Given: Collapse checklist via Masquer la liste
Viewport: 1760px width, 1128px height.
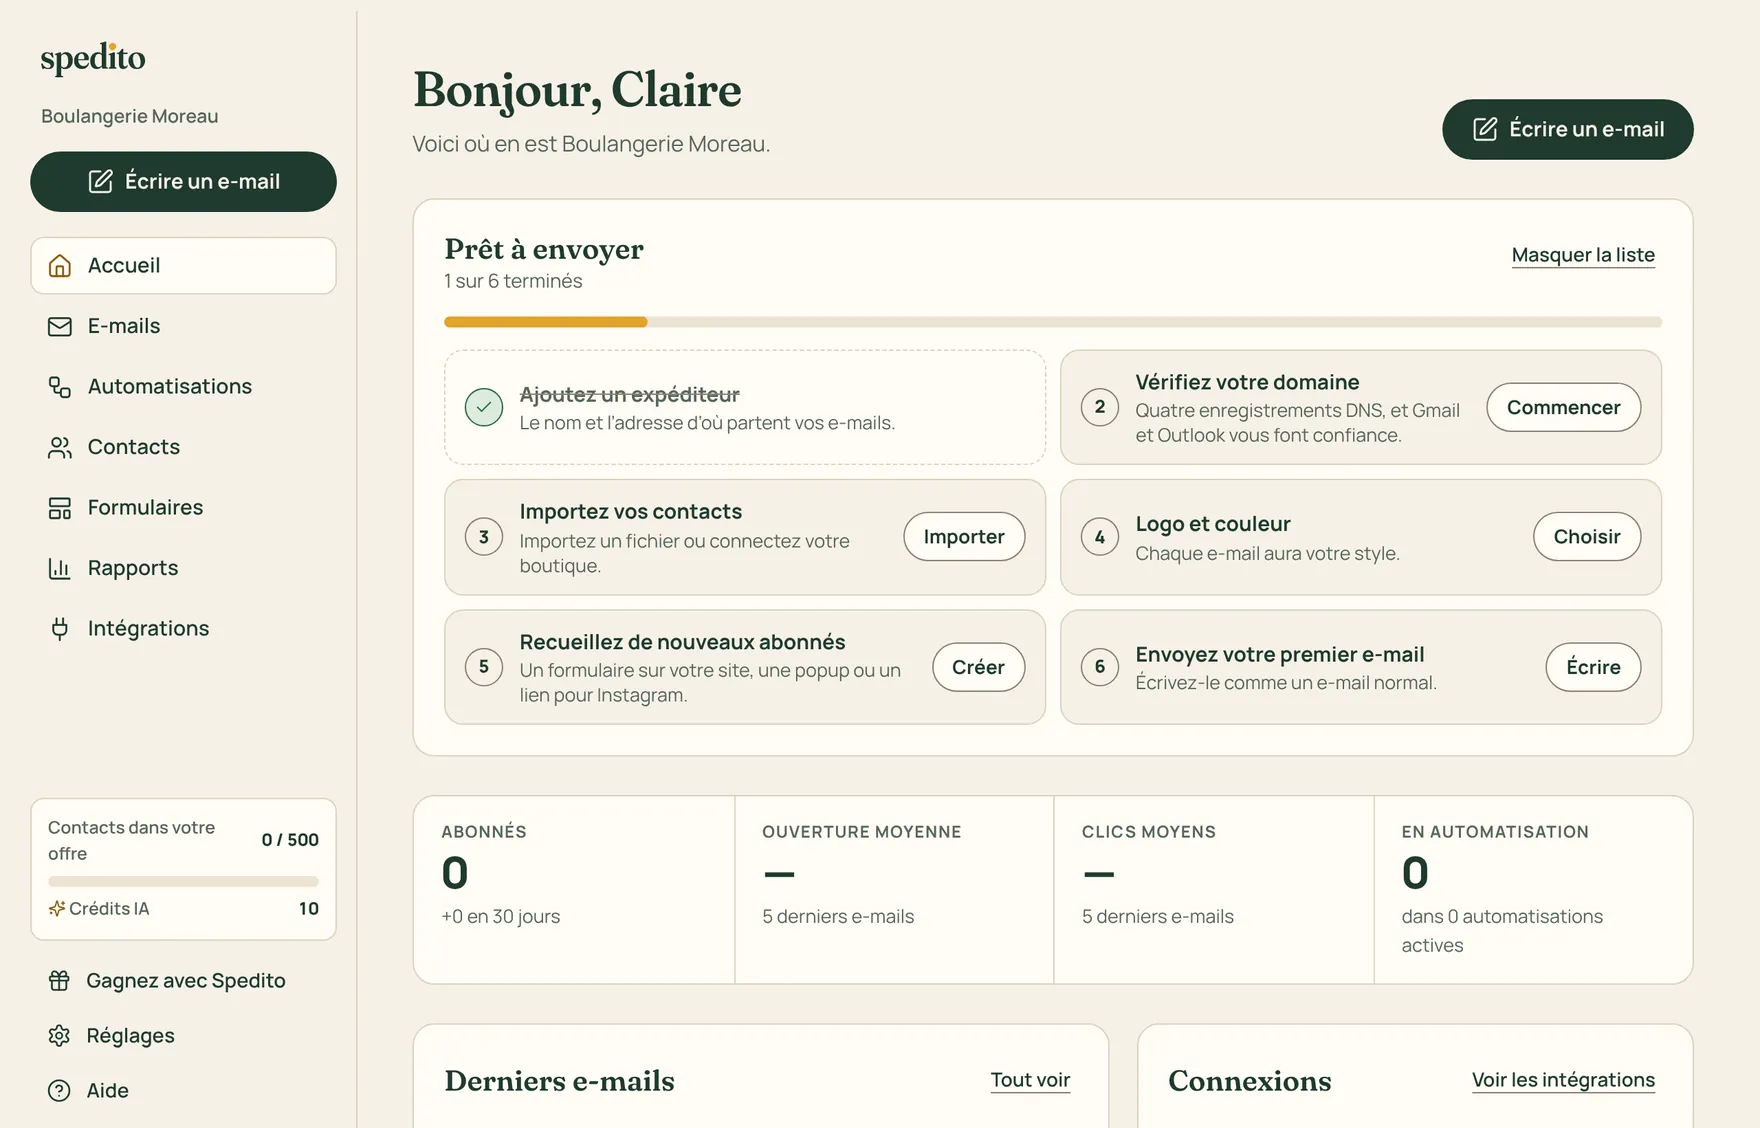Looking at the screenshot, I should click(x=1583, y=255).
